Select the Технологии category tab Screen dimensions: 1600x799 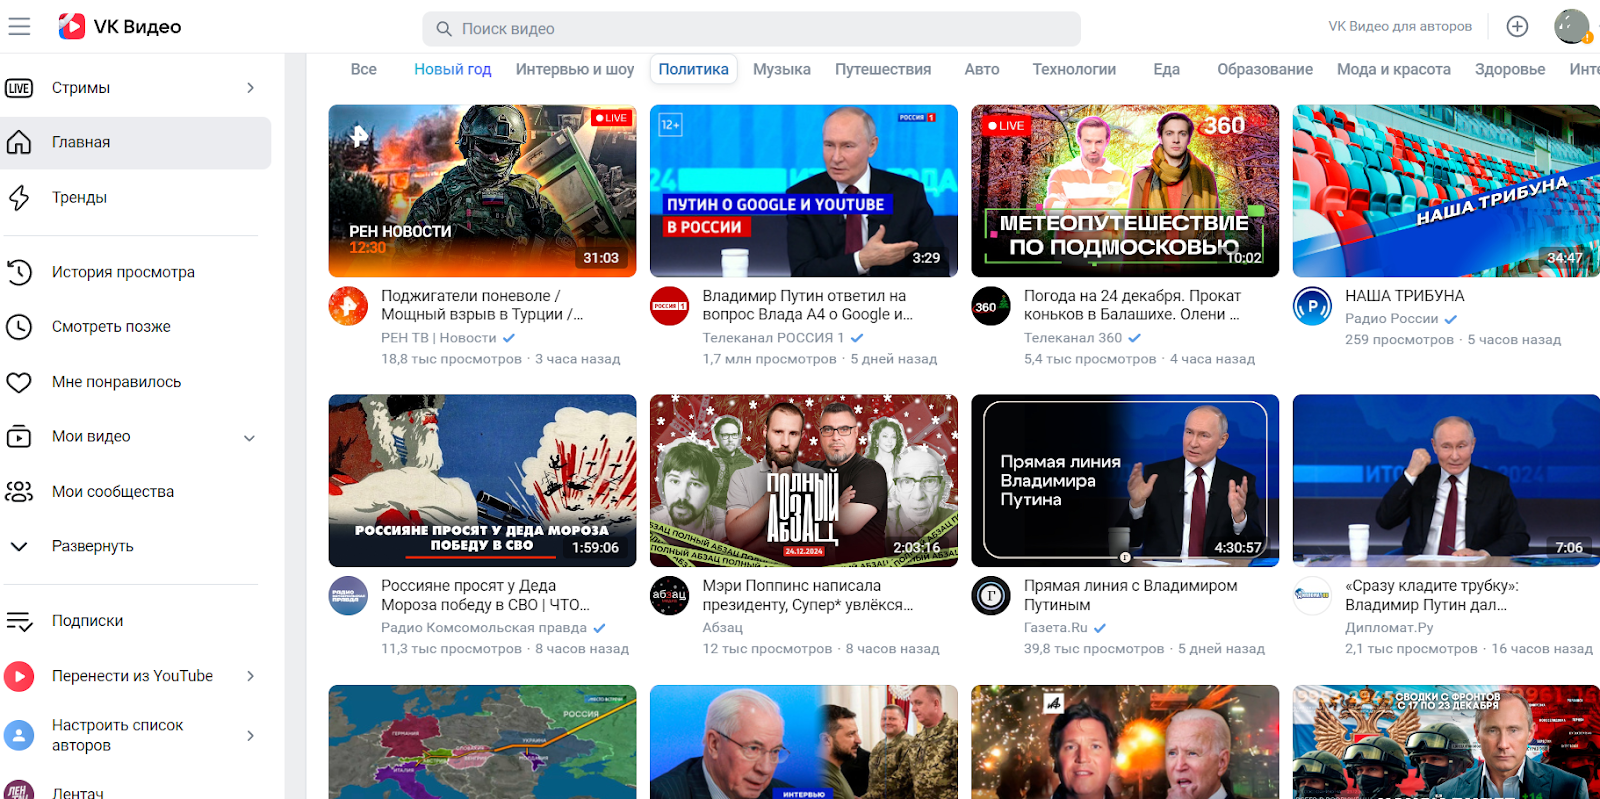pos(1074,69)
